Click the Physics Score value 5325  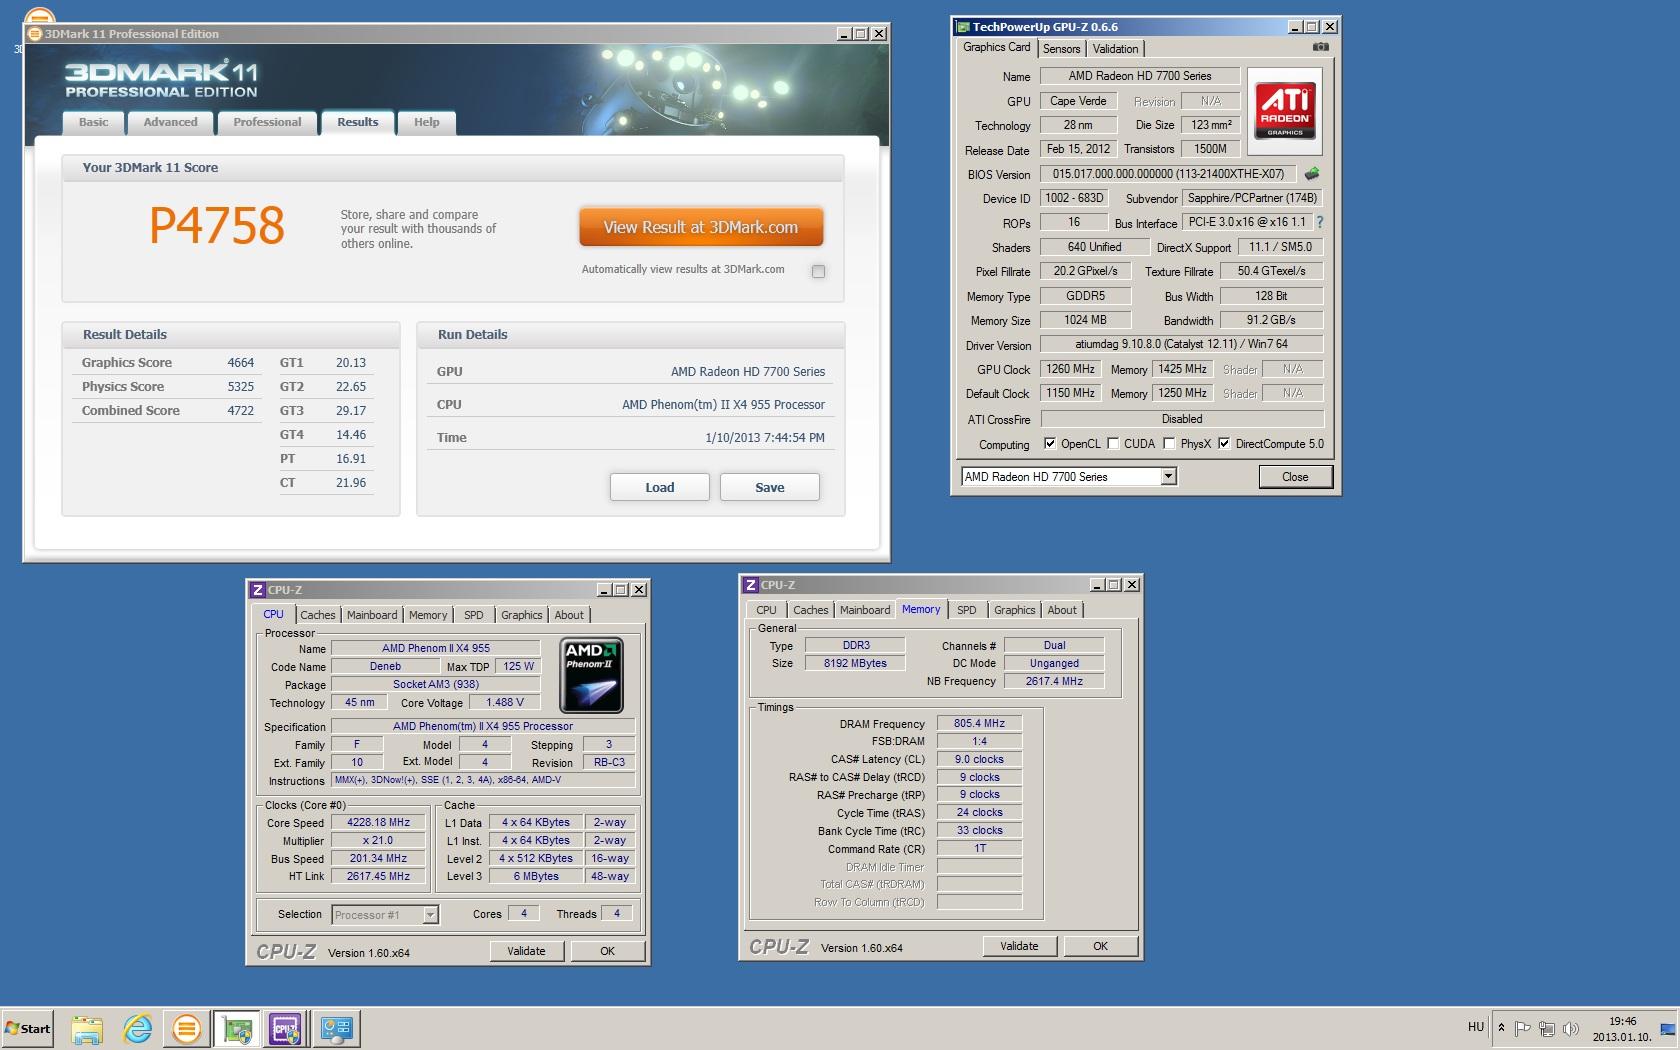[x=241, y=387]
